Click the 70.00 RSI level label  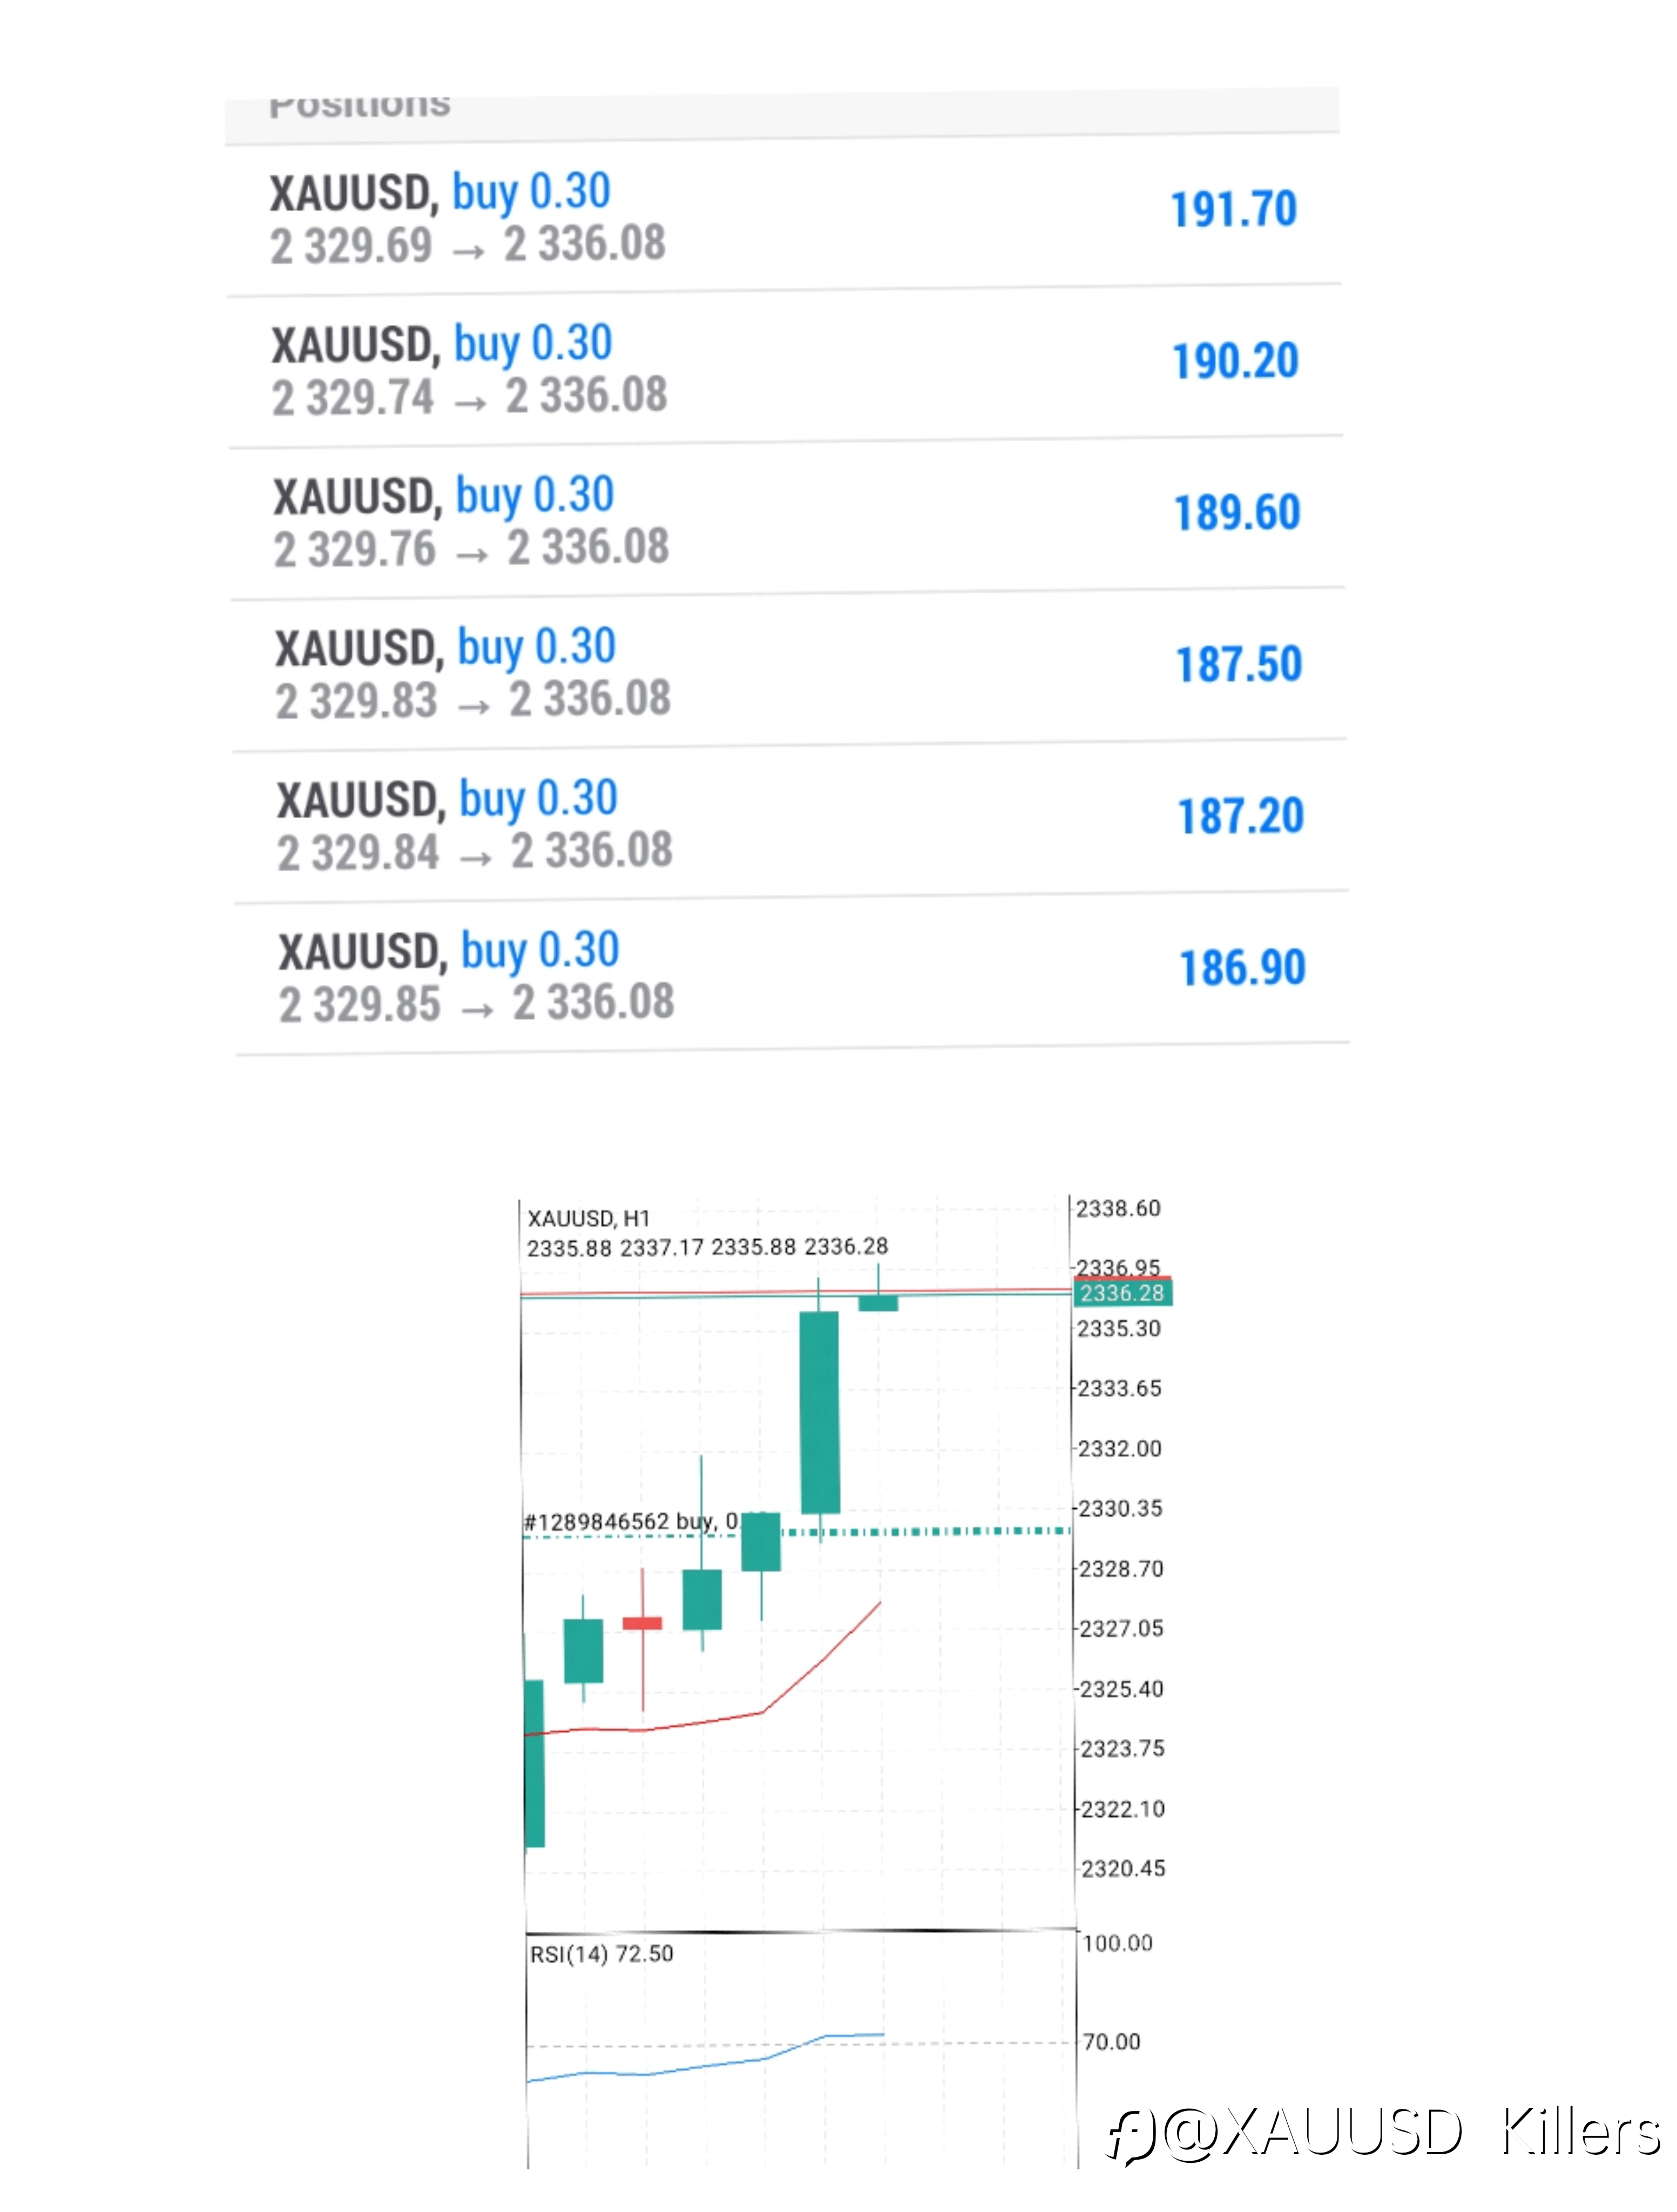pyautogui.click(x=1111, y=2042)
